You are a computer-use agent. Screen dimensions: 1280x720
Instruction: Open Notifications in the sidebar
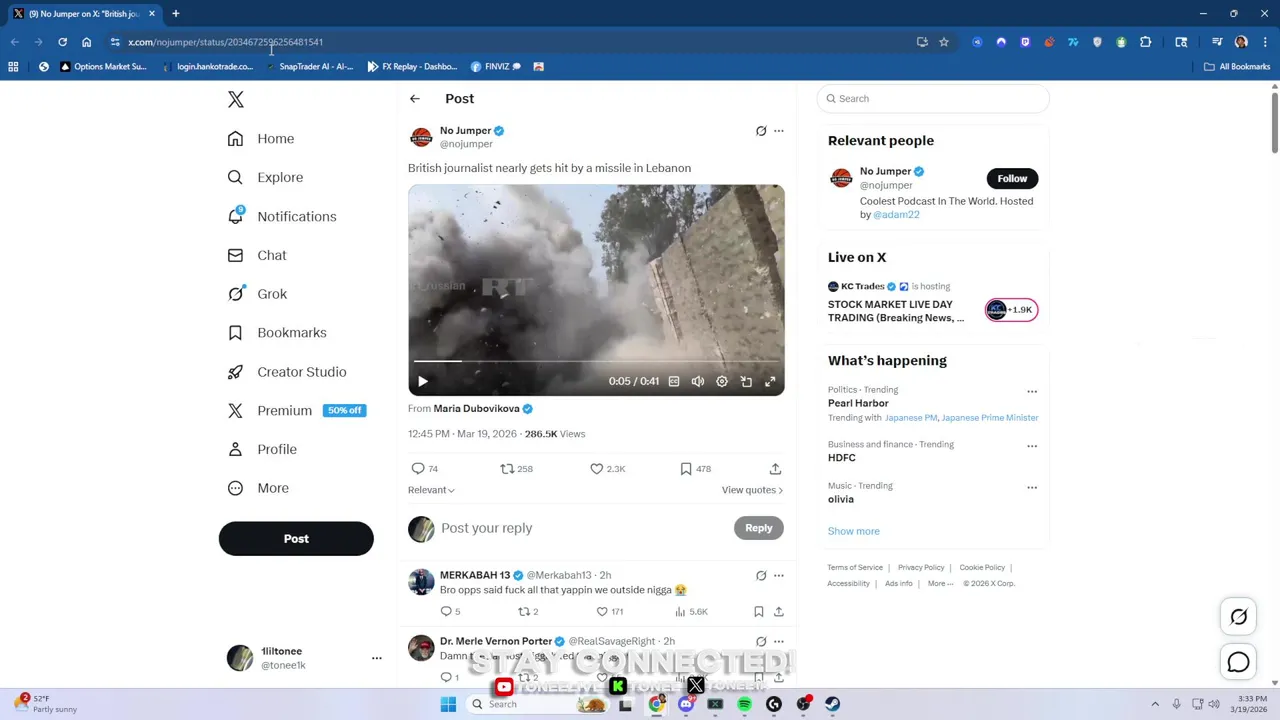(x=282, y=216)
